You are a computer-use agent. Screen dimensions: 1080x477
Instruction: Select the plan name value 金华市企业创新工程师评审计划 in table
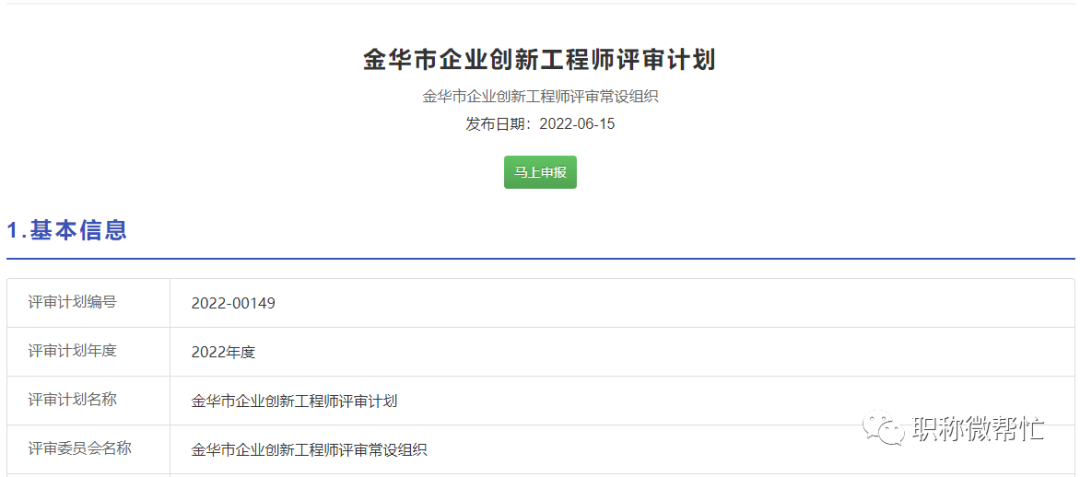pyautogui.click(x=294, y=401)
